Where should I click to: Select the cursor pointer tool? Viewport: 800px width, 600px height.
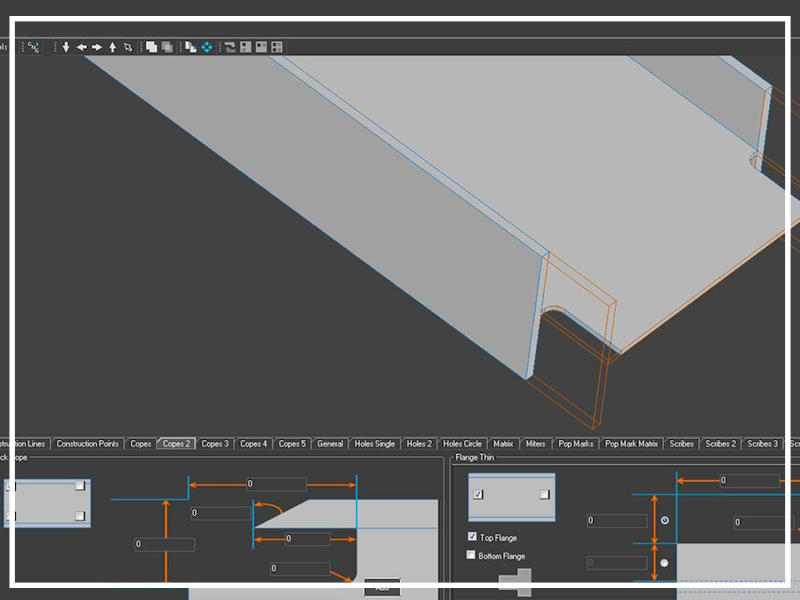[x=128, y=47]
